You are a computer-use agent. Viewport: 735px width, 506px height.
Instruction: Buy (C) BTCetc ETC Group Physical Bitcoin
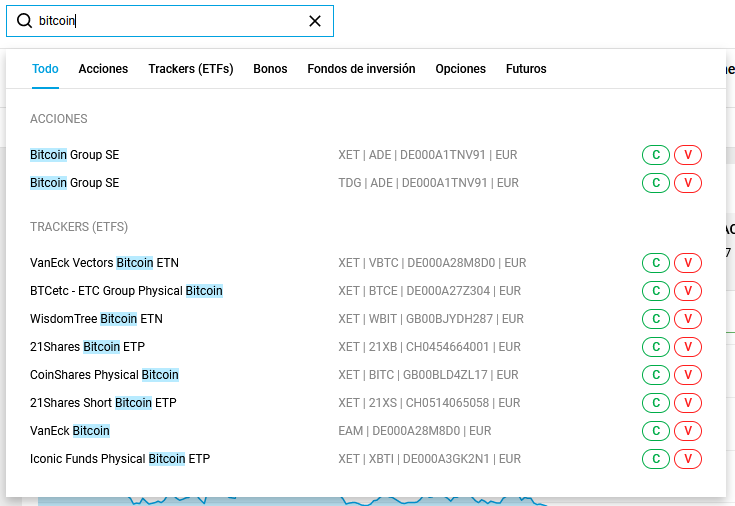point(656,291)
